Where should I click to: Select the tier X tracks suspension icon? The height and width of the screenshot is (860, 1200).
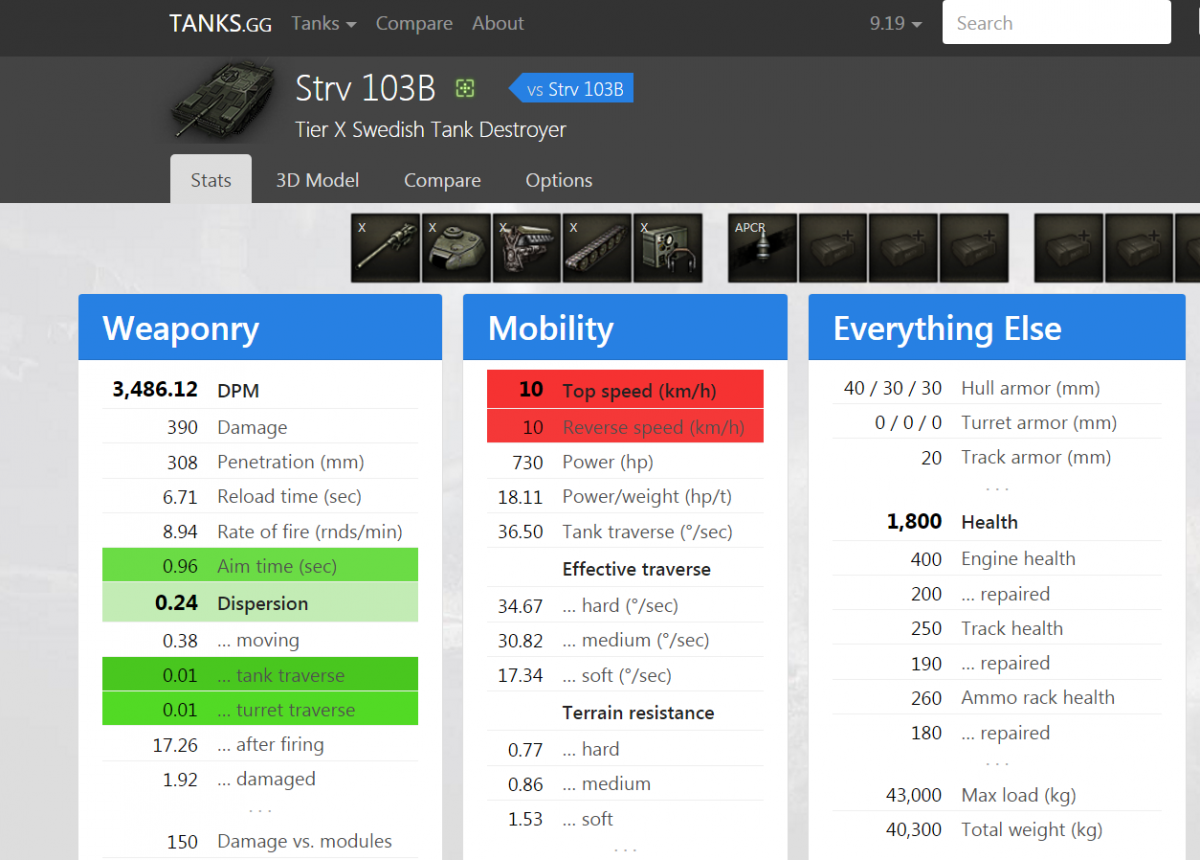click(x=597, y=248)
